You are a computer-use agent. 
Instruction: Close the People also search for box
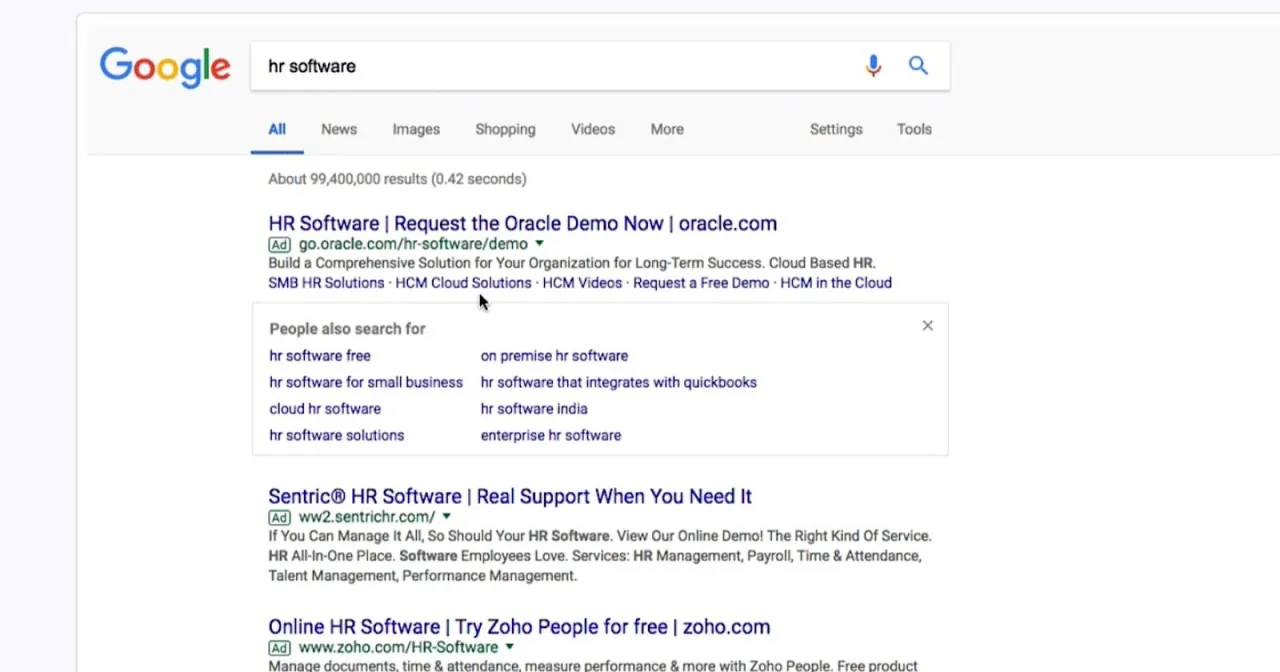(927, 325)
